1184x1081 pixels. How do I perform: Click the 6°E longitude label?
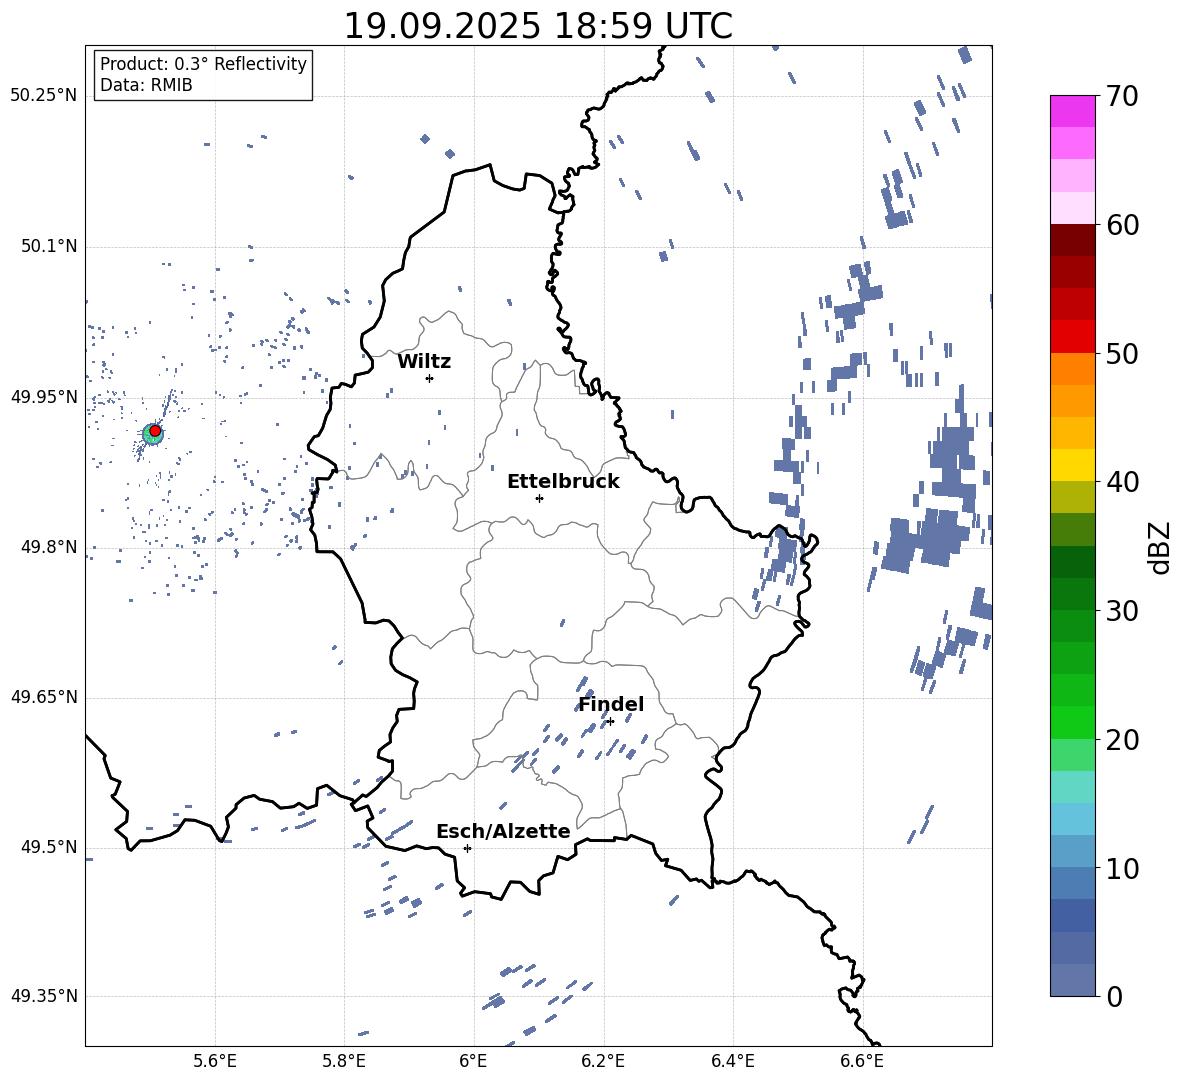pos(473,1061)
